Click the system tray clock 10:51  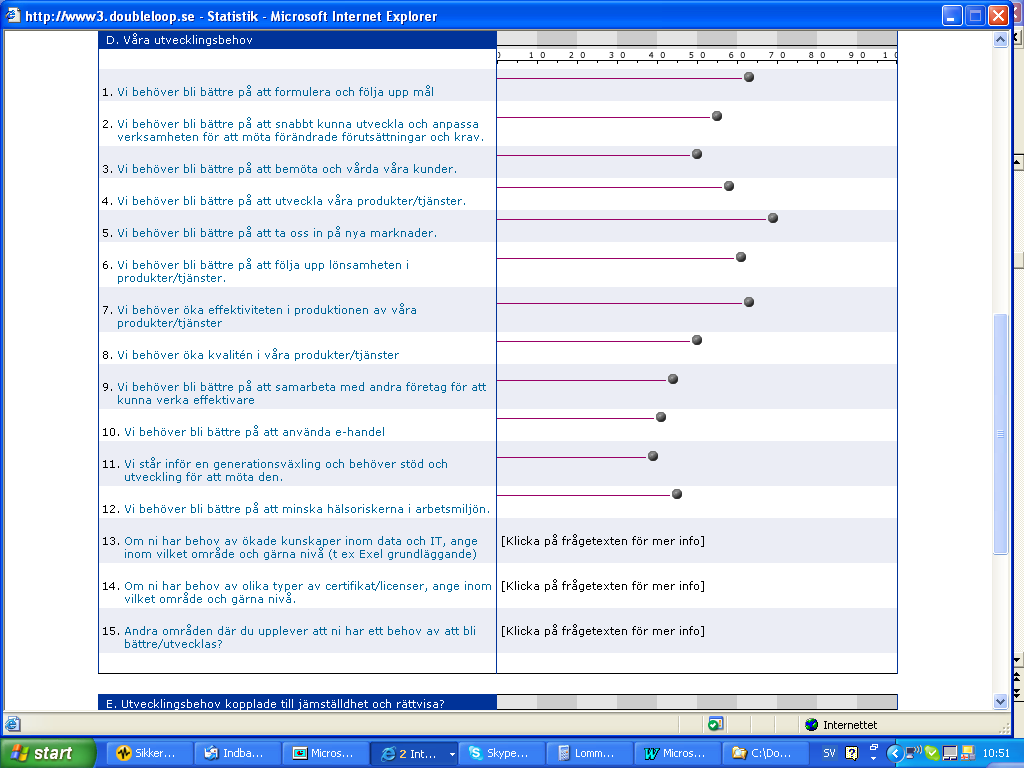[x=996, y=754]
